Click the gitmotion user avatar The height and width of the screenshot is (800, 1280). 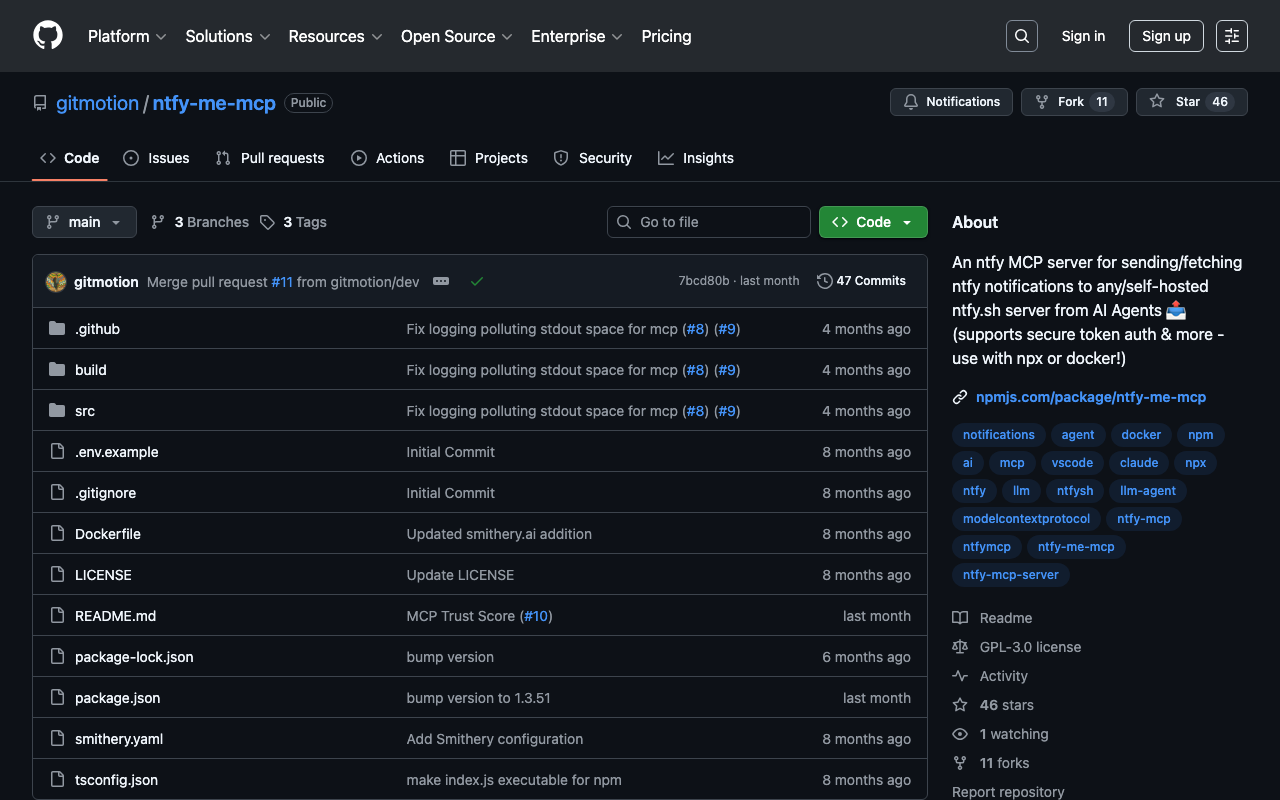[x=56, y=282]
